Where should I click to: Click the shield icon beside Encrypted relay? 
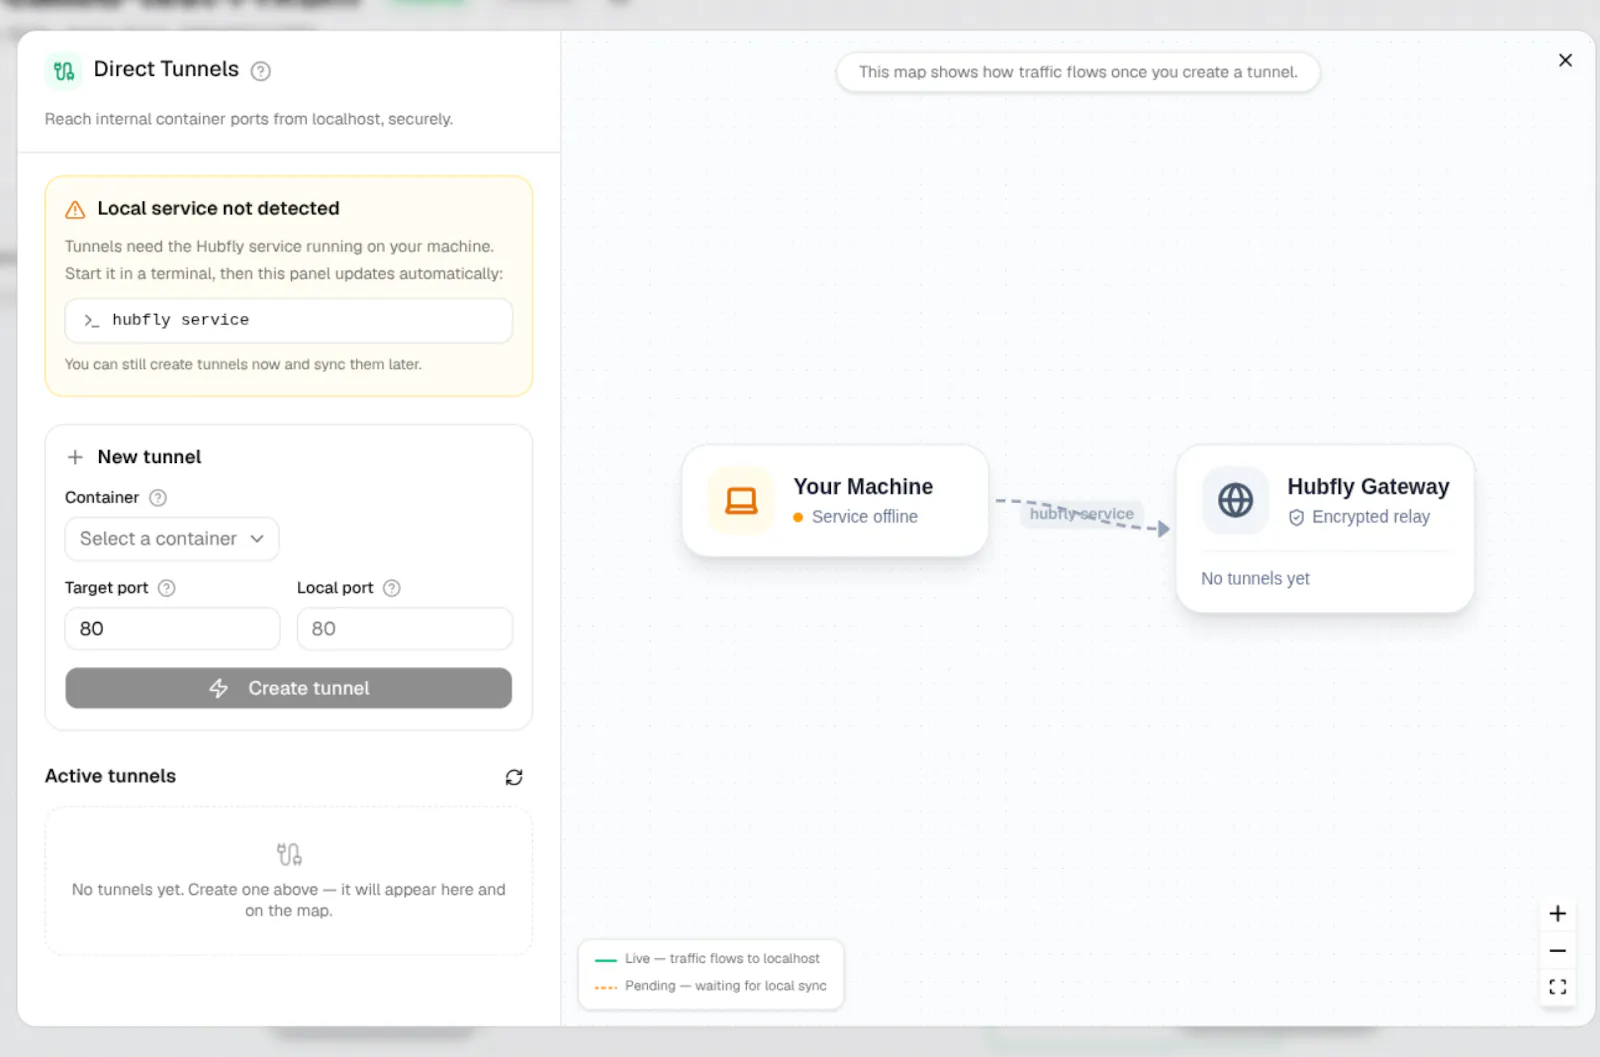point(1296,517)
